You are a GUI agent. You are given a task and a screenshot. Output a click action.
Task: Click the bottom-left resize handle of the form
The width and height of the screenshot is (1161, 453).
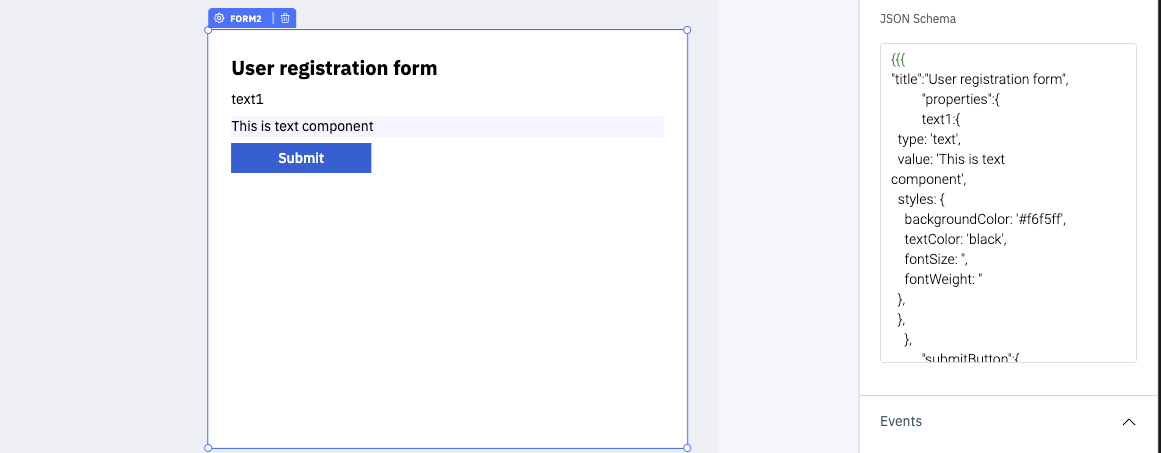click(x=208, y=448)
